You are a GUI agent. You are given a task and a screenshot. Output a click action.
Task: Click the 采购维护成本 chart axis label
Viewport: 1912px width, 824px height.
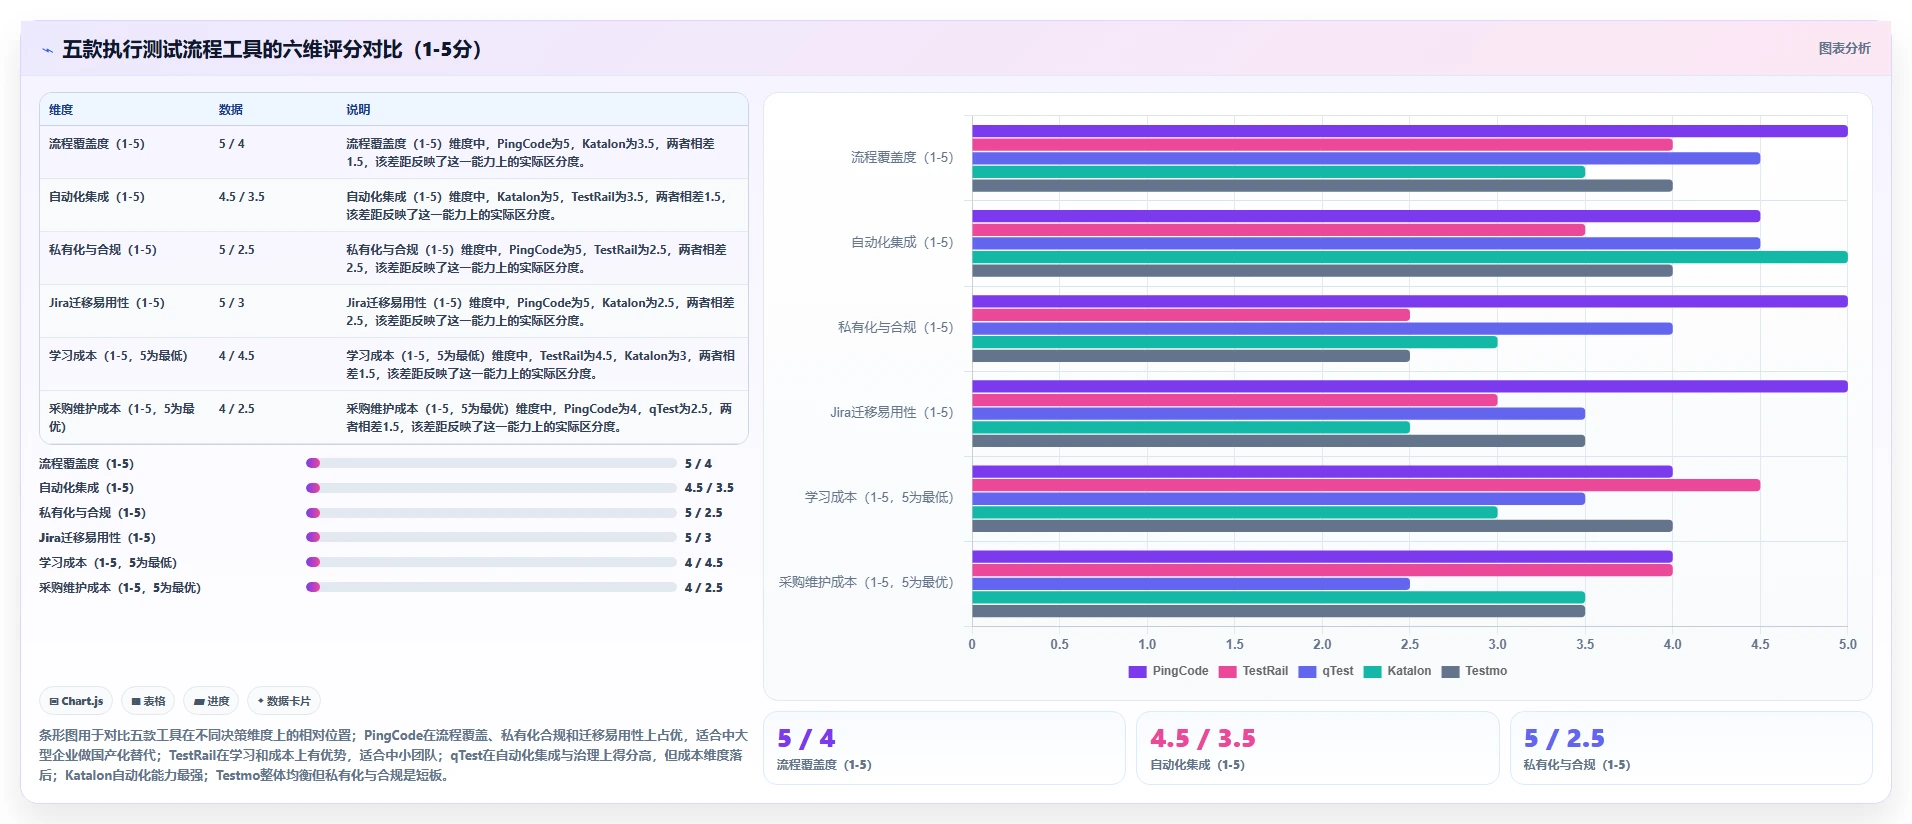[866, 583]
